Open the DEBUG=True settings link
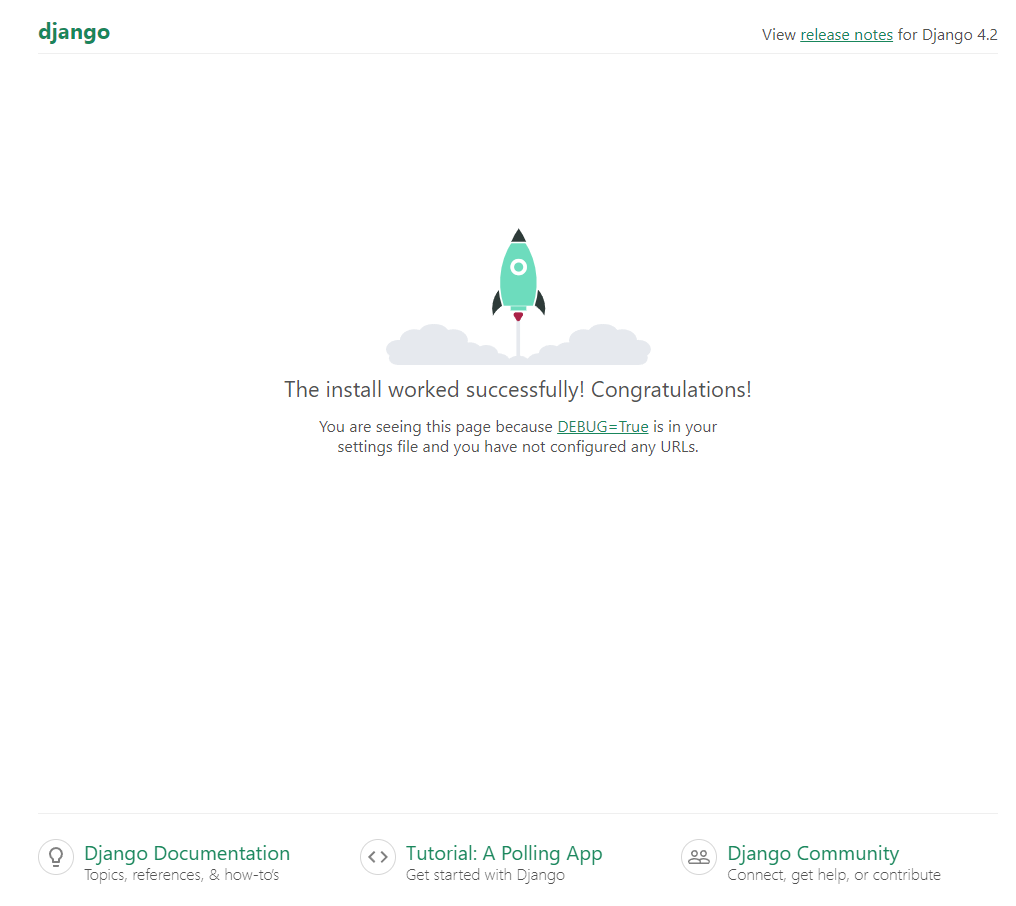 603,426
